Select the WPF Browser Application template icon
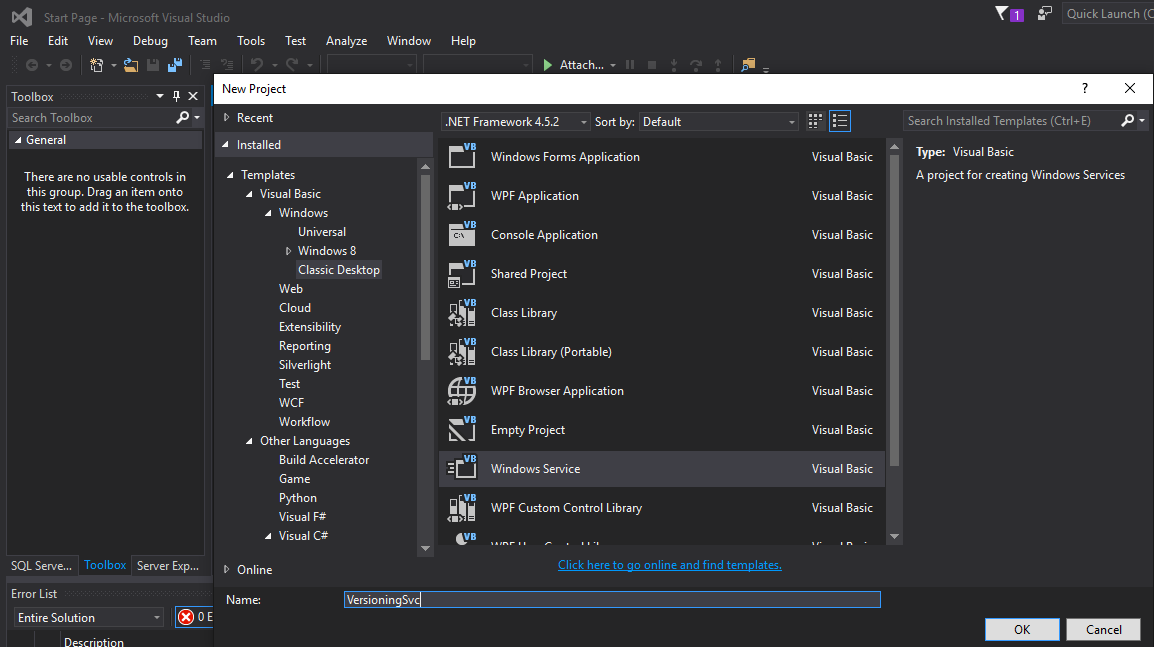This screenshot has height=647, width=1154. coord(462,390)
